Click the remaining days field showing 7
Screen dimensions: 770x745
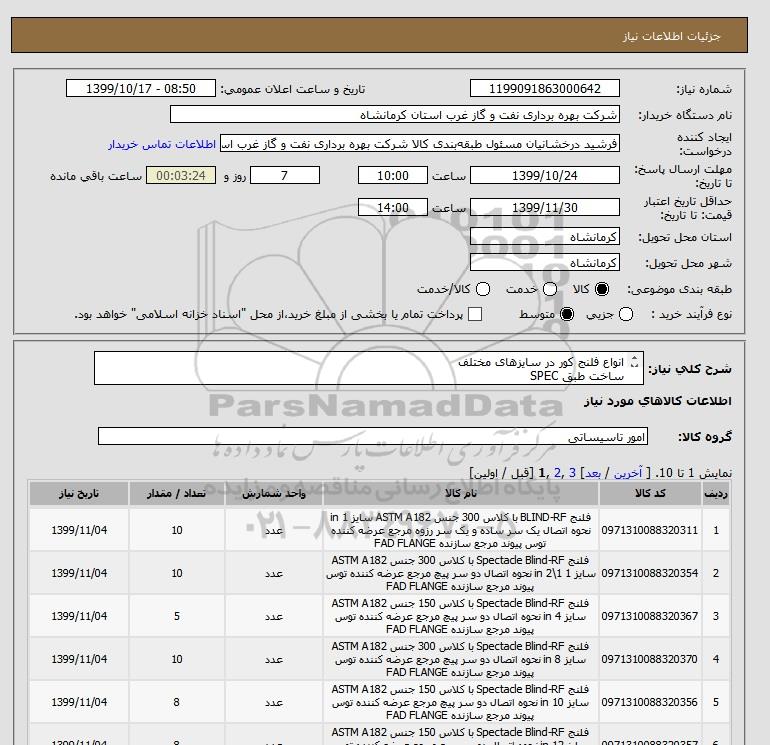(x=285, y=175)
